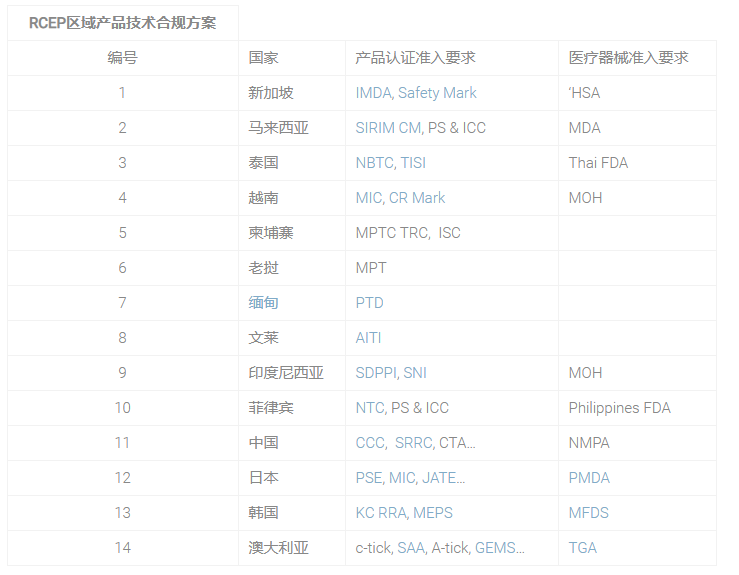Open the AITI link for Brunei
This screenshot has width=739, height=575.
click(x=368, y=337)
